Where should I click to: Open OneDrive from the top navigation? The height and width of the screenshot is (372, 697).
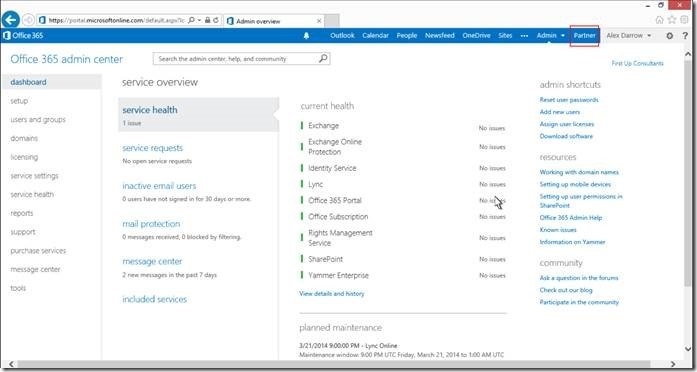pos(476,36)
